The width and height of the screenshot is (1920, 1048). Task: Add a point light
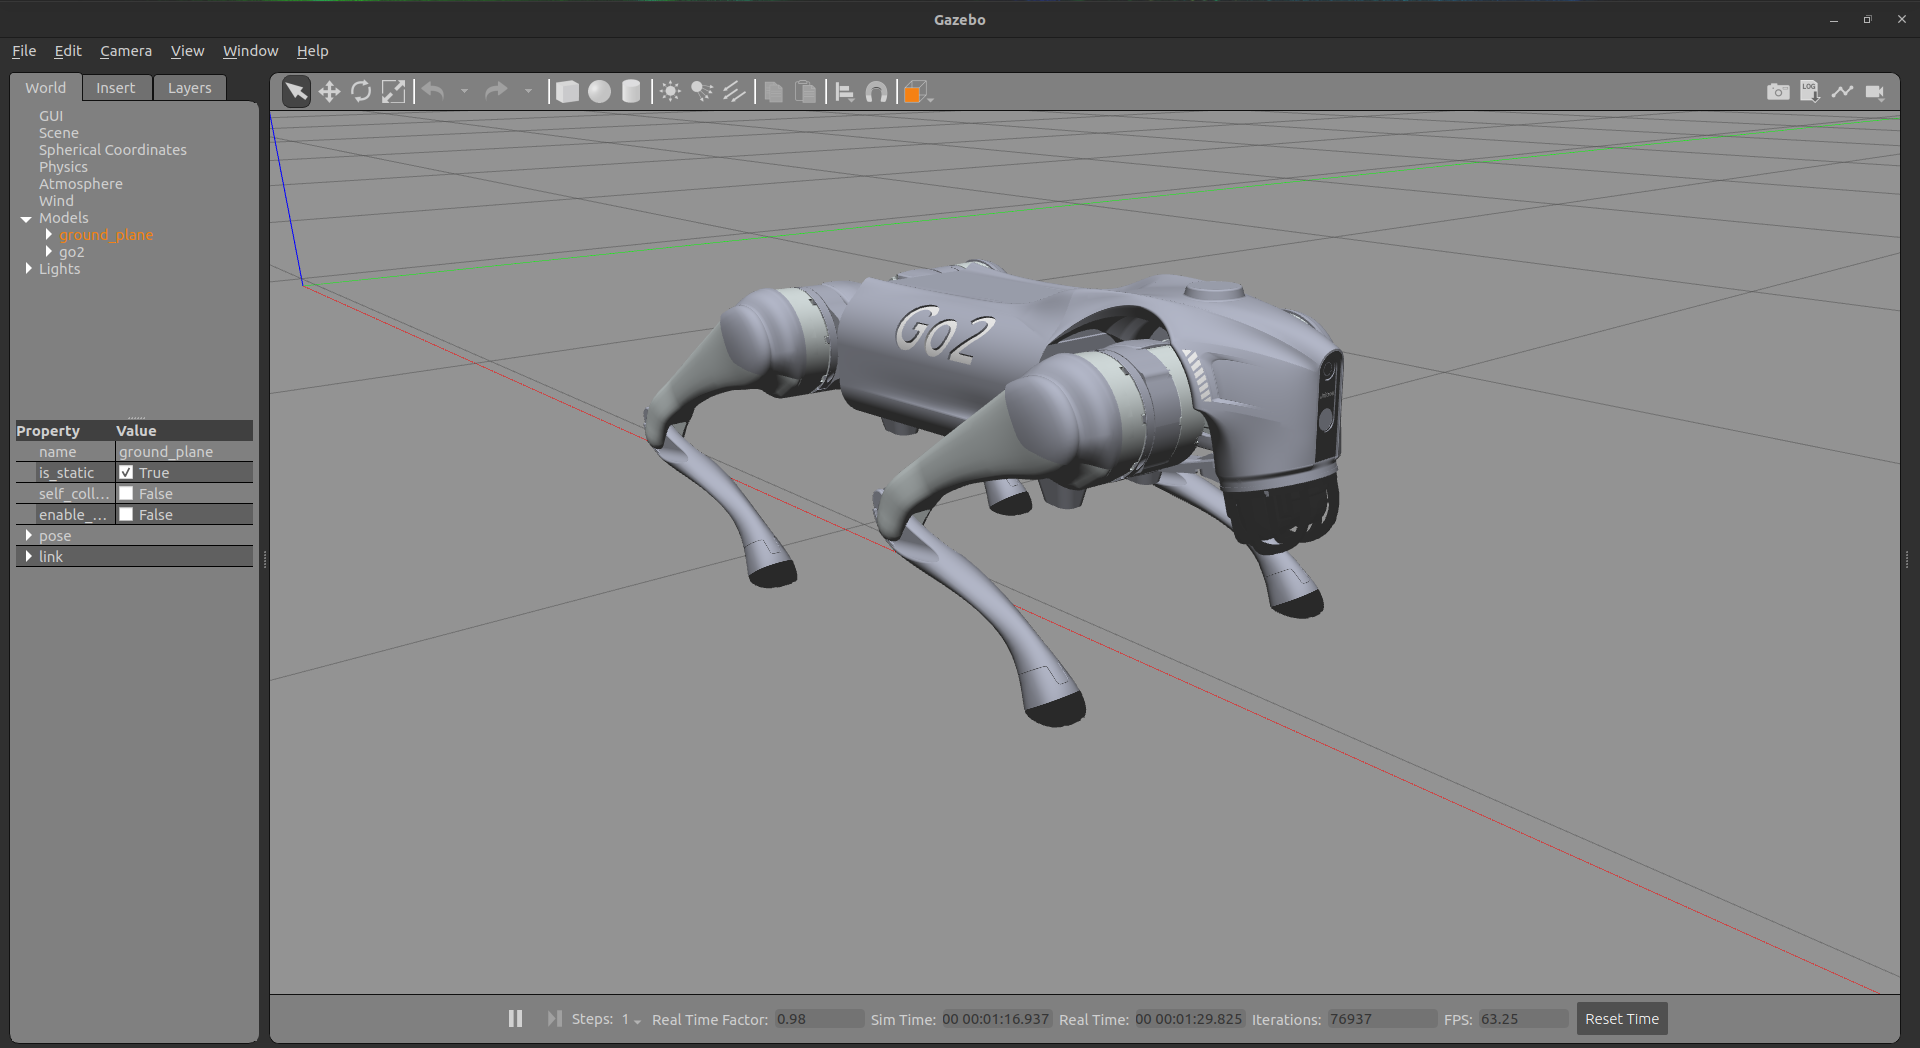point(670,92)
